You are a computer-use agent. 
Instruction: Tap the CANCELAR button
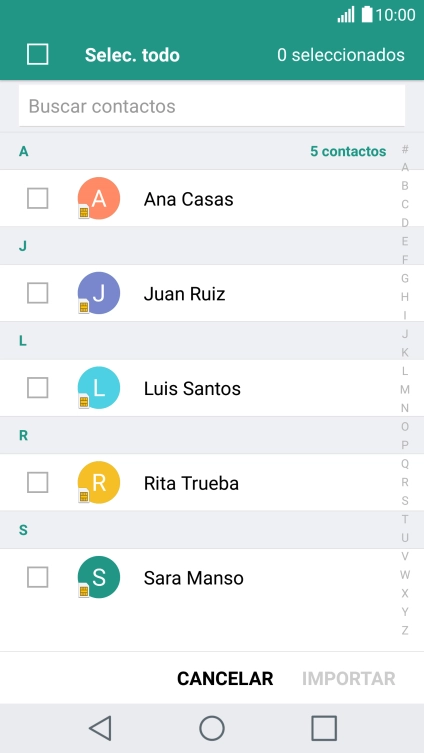[x=225, y=679]
